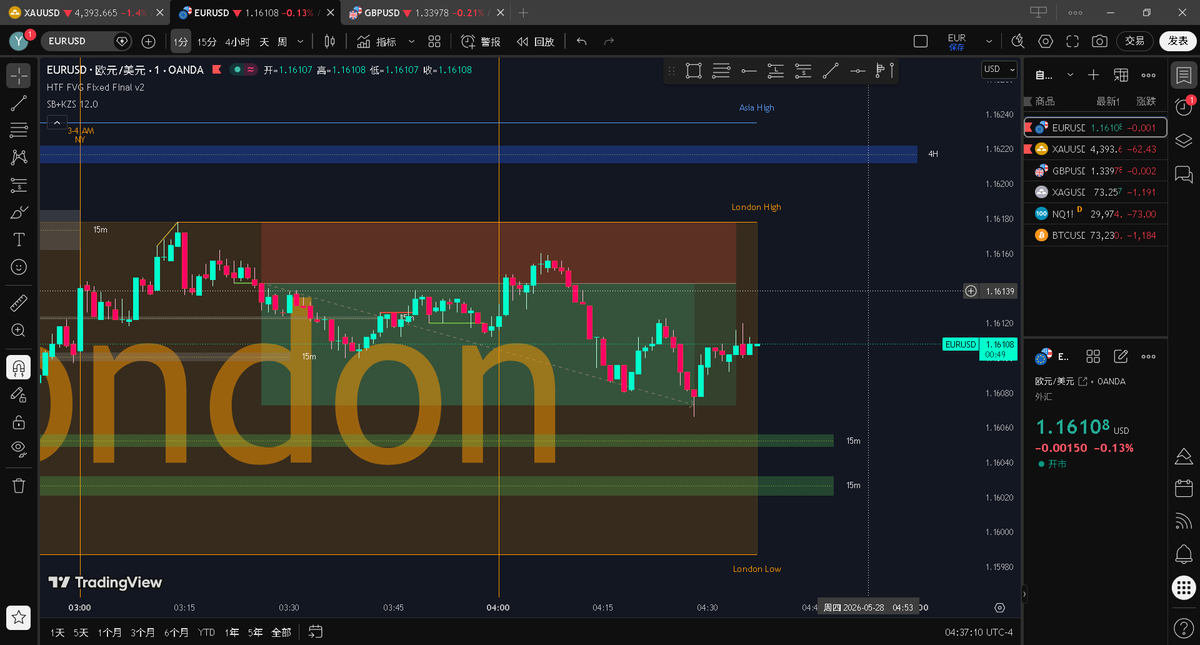Toggle lock all drawings
1200x645 pixels.
coord(18,422)
